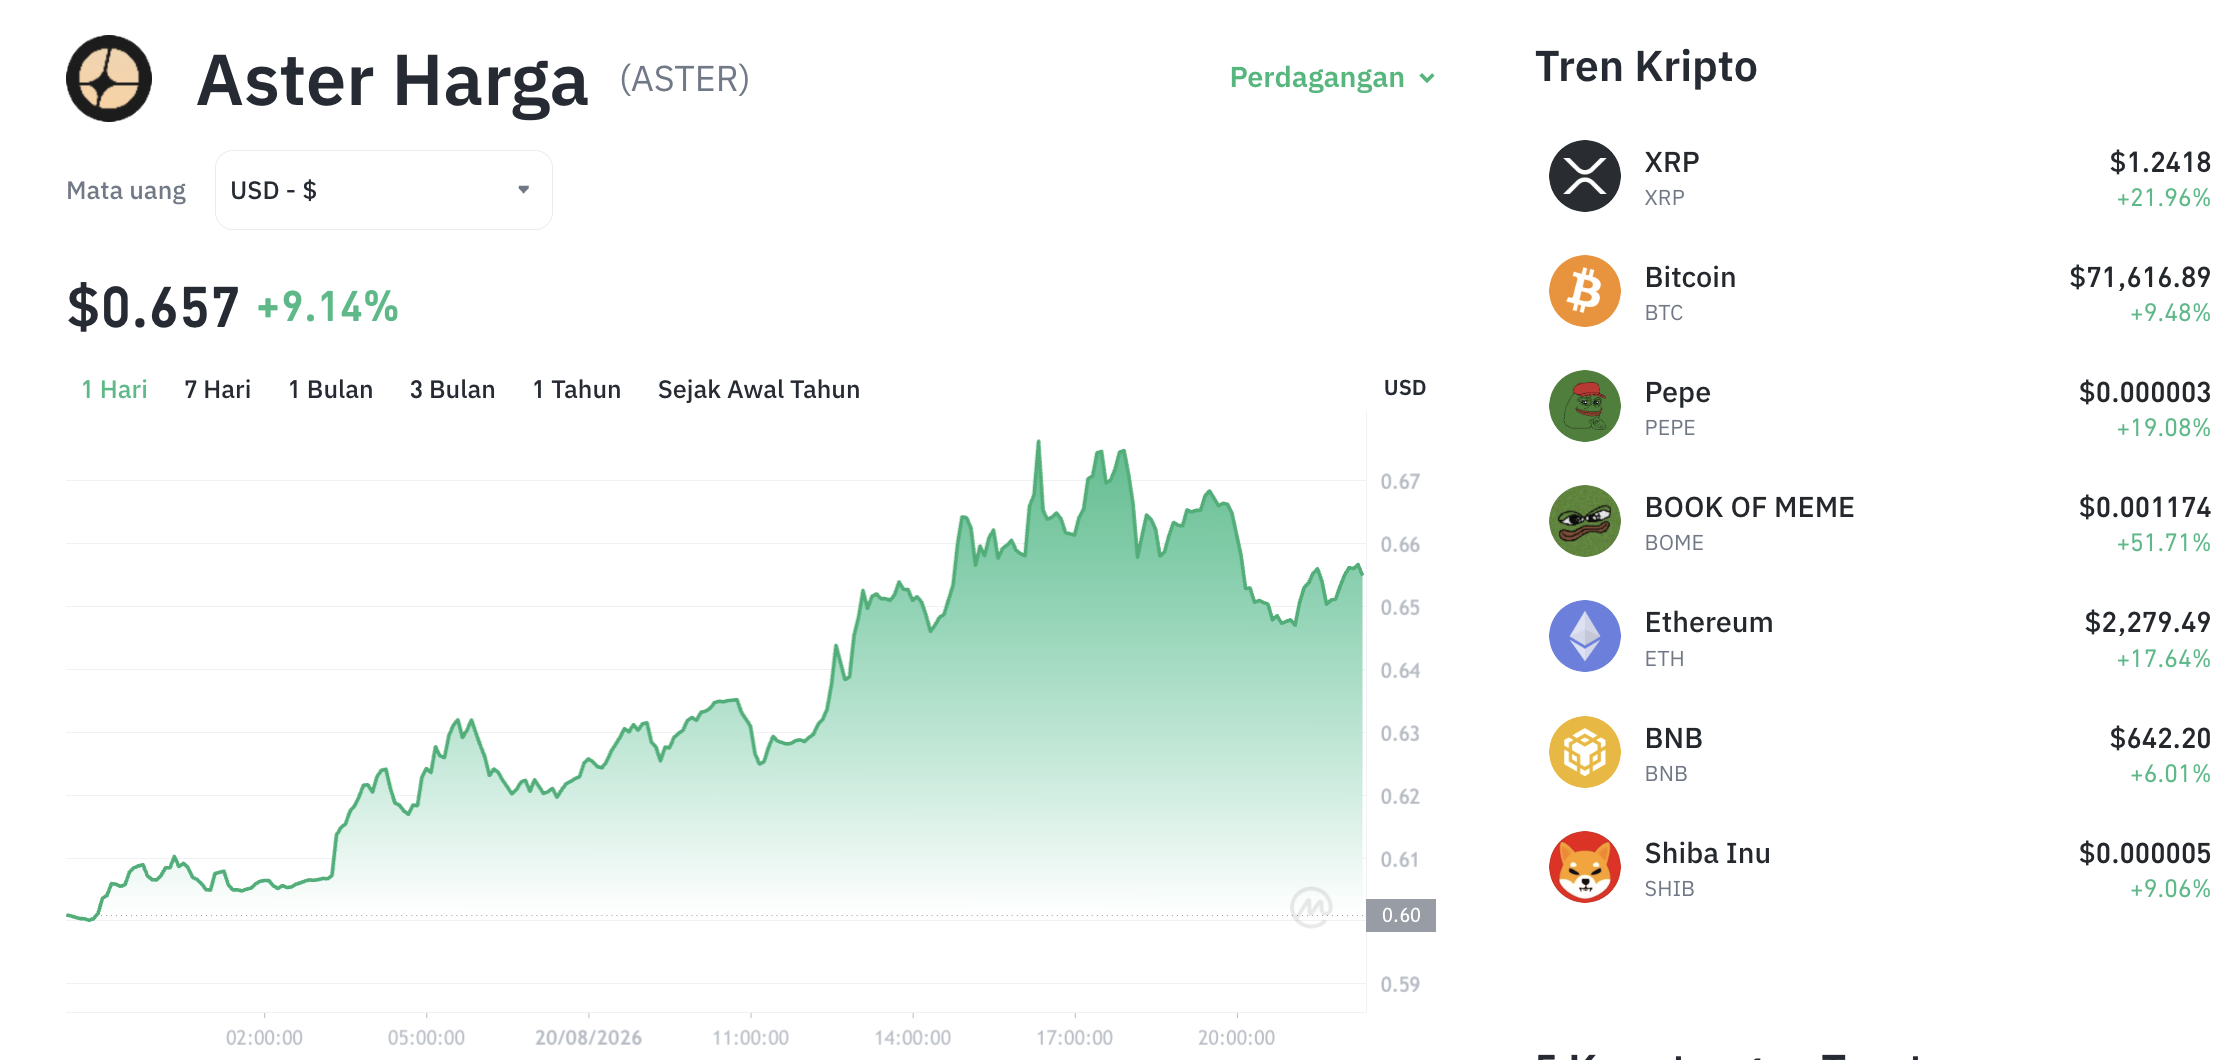Image resolution: width=2228 pixels, height=1060 pixels.
Task: Click the currency dropdown arrow
Action: pos(523,190)
